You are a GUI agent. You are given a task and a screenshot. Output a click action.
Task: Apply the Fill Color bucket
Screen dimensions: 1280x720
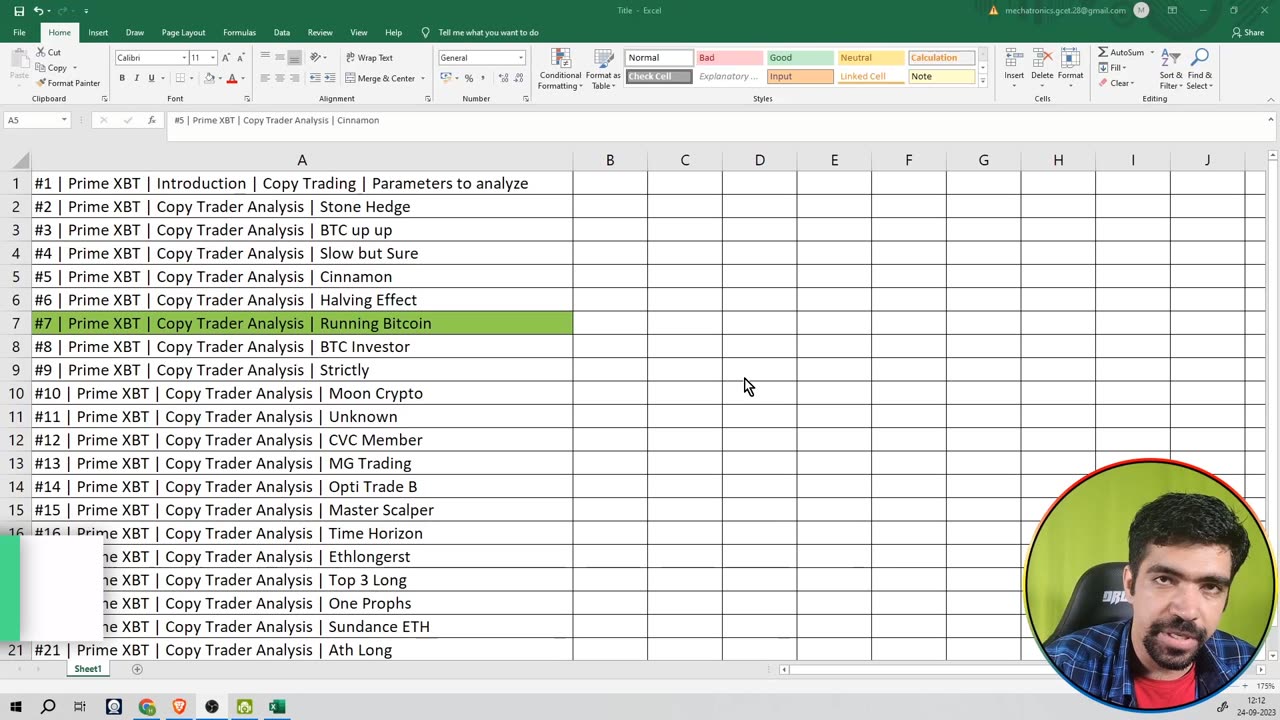209,78
